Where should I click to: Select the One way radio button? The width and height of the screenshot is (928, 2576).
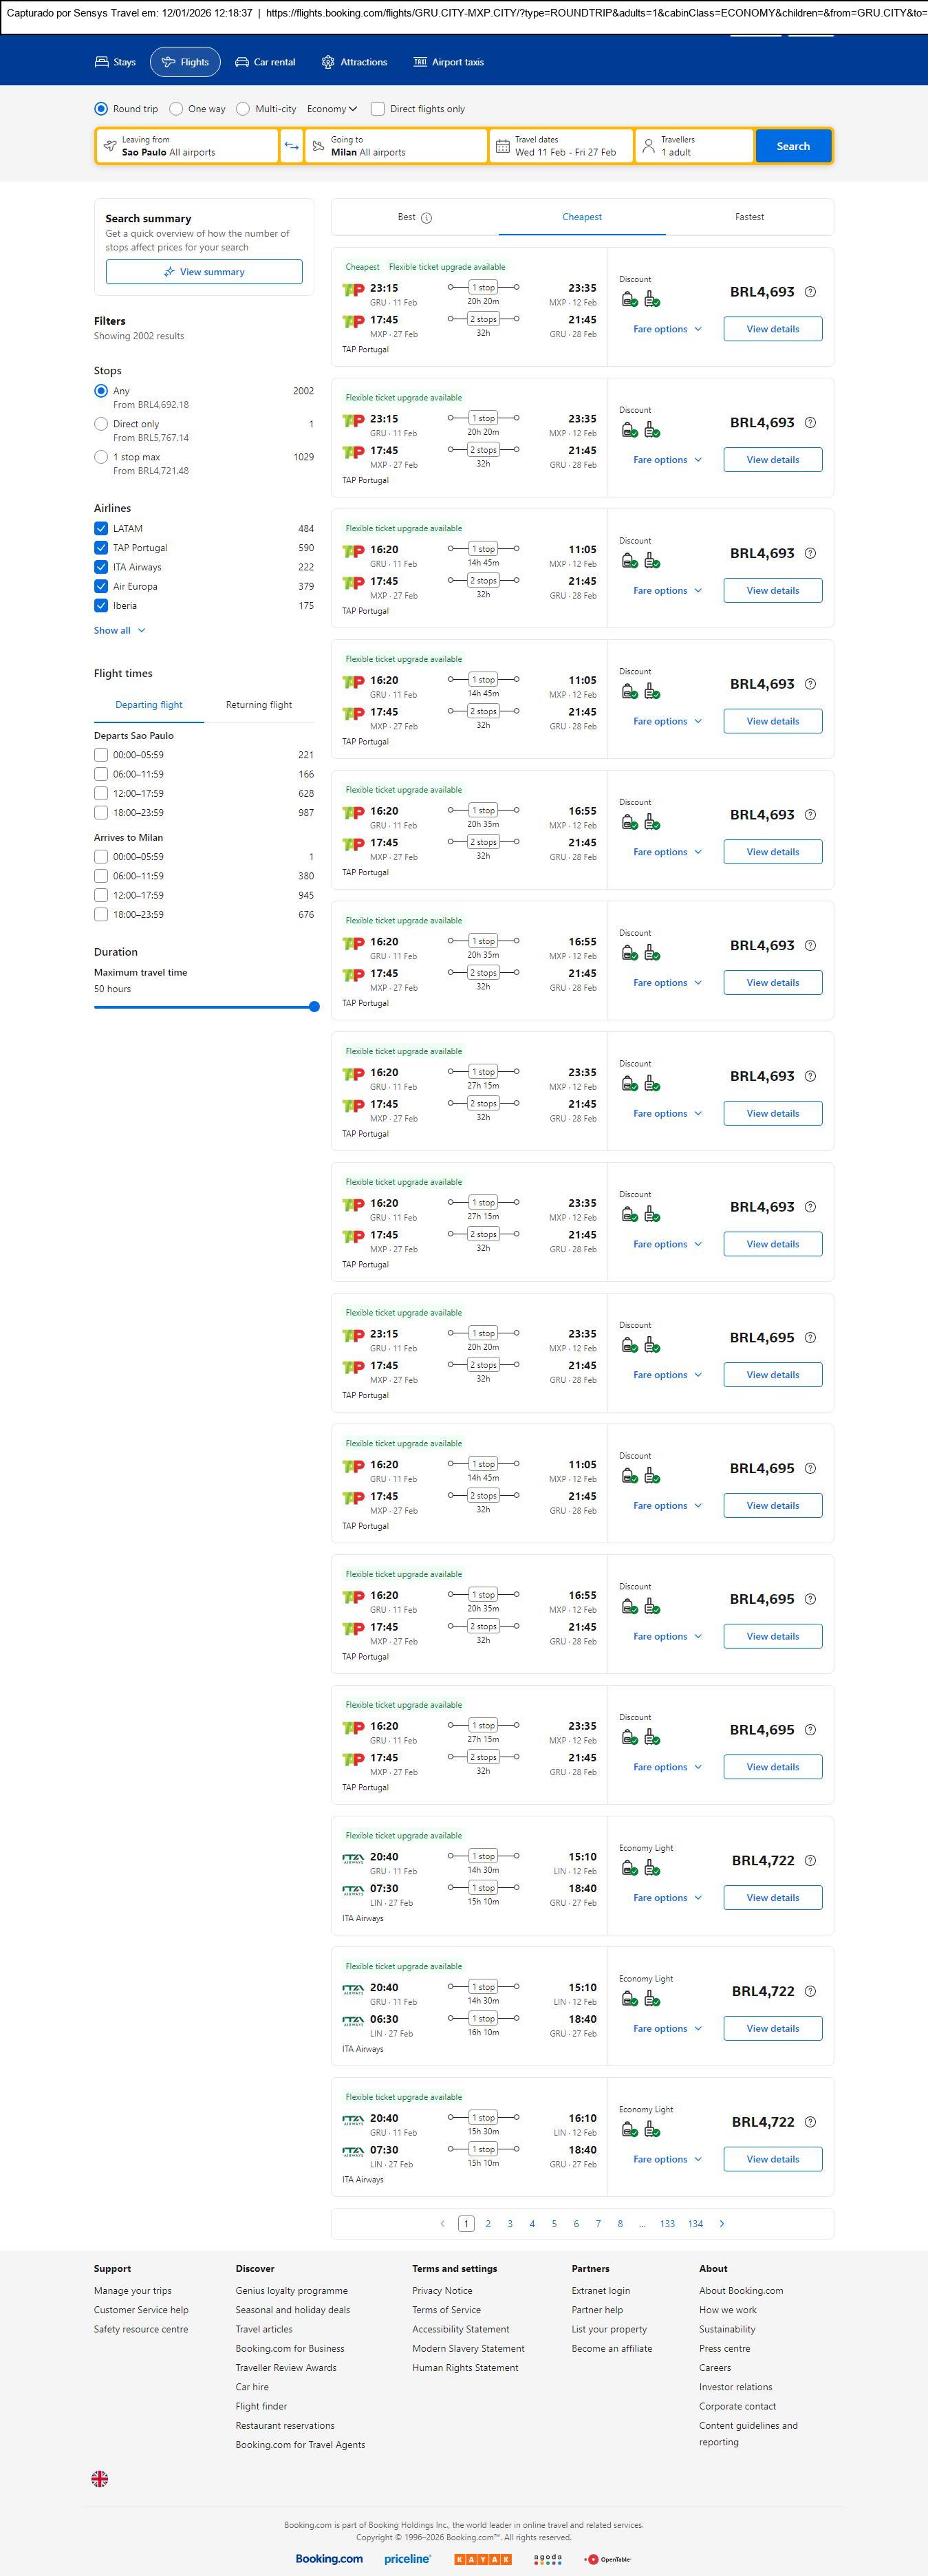coord(176,109)
